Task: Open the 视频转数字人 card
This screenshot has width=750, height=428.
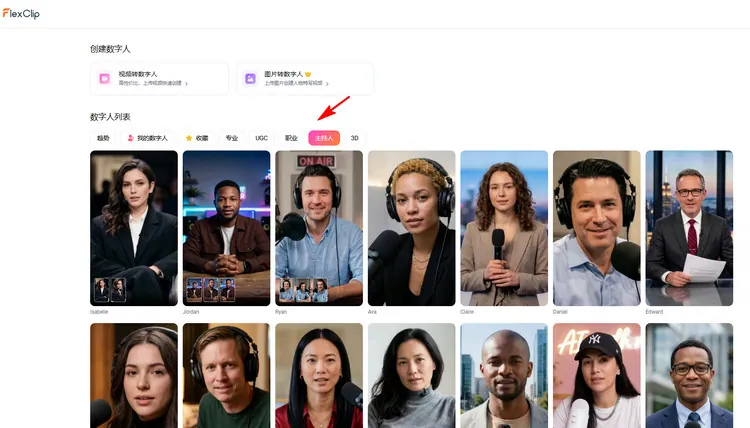Action: pyautogui.click(x=159, y=78)
